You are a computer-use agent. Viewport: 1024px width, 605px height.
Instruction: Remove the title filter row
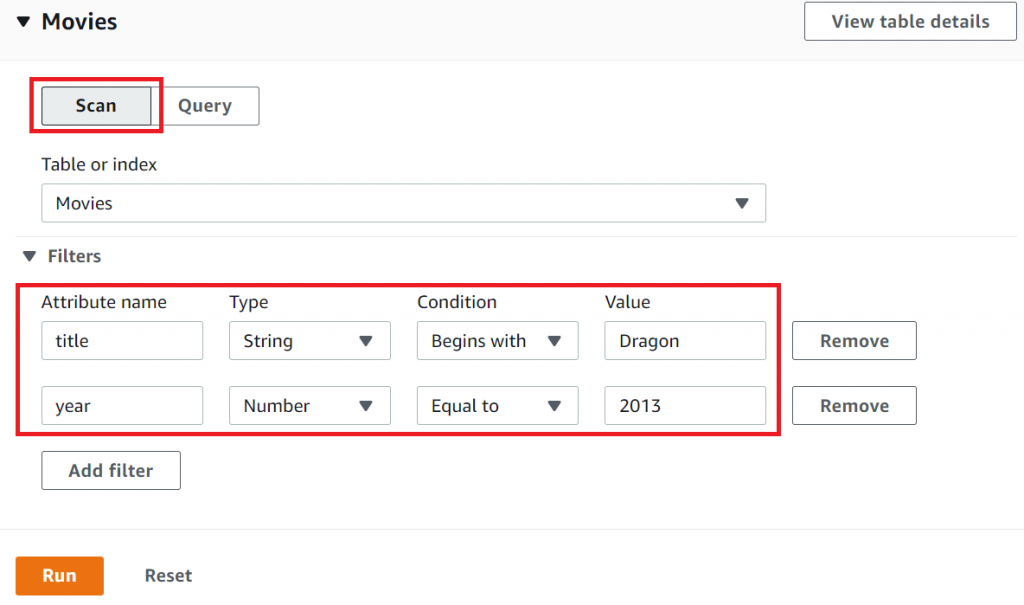854,341
